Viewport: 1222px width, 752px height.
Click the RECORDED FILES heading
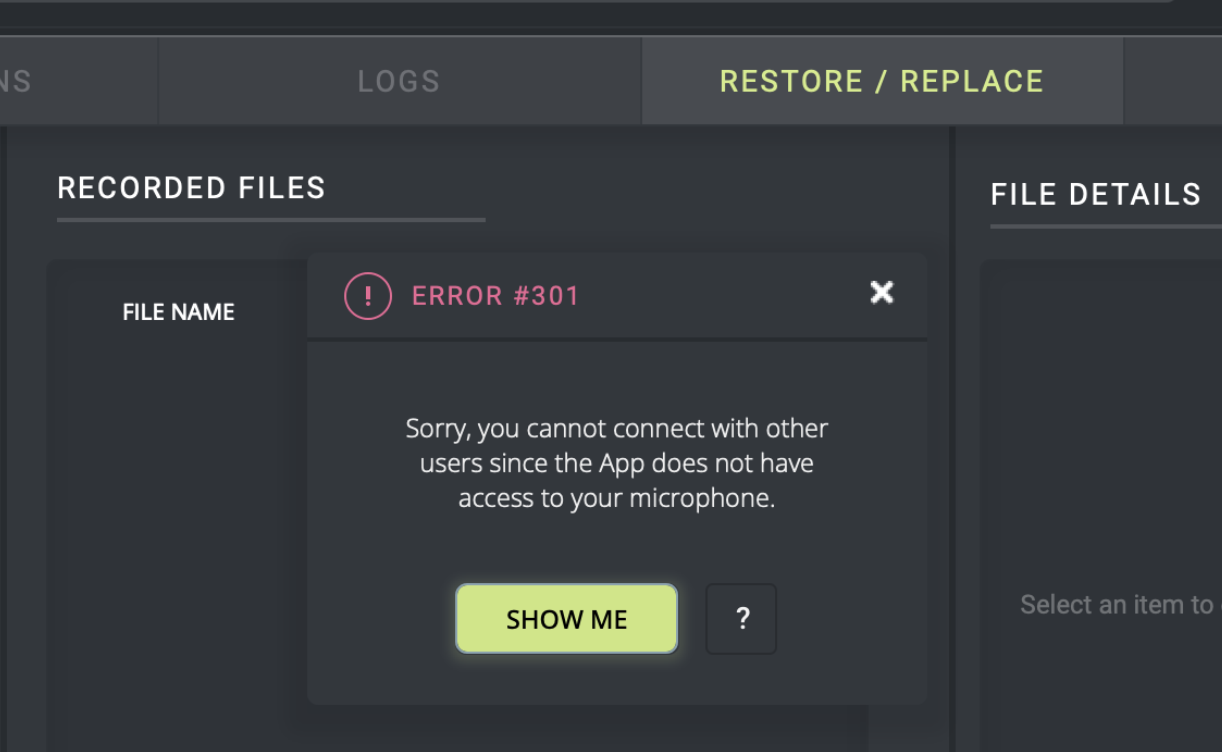191,188
